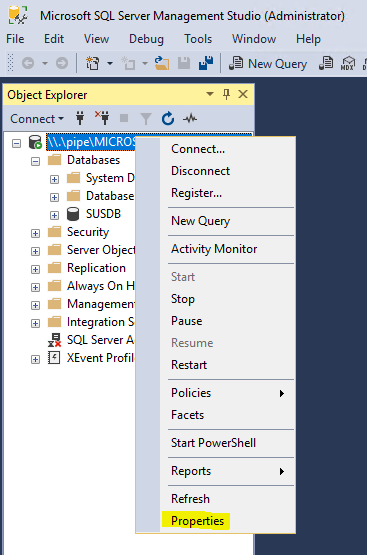This screenshot has width=367, height=555.
Task: Click the Save disk icon
Action: 184,64
